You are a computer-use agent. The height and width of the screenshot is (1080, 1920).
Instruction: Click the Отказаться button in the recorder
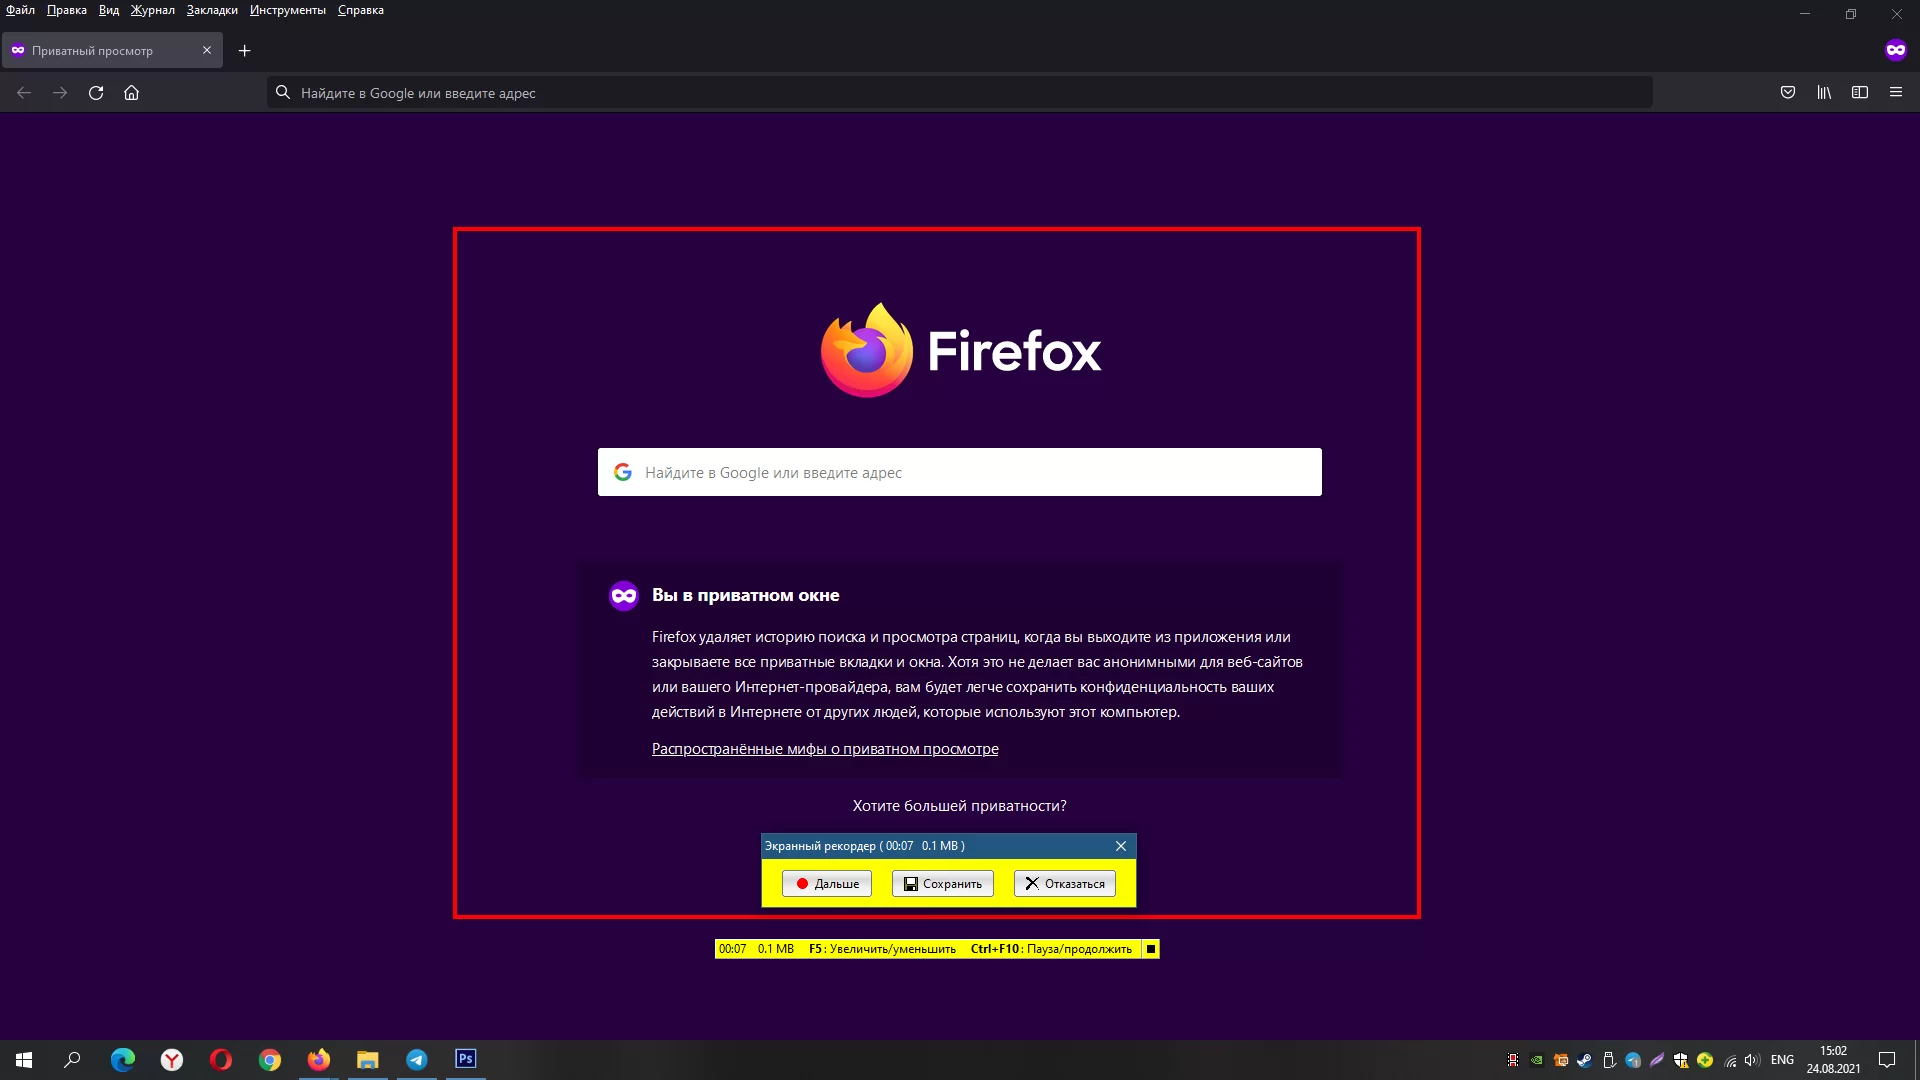(x=1065, y=884)
